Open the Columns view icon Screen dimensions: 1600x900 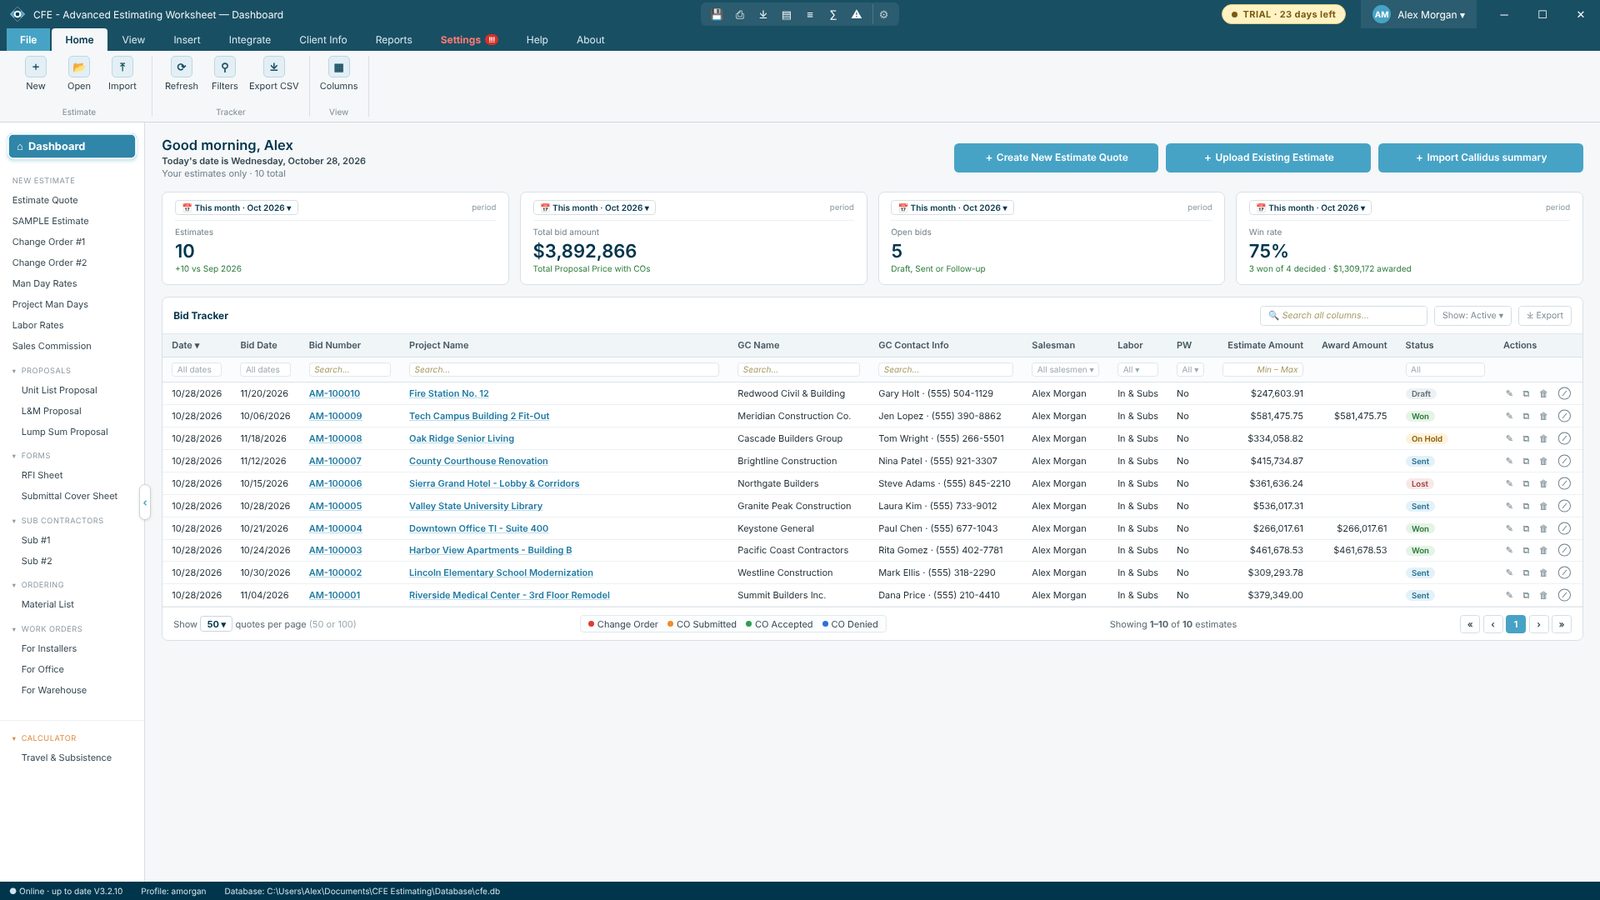coord(339,67)
